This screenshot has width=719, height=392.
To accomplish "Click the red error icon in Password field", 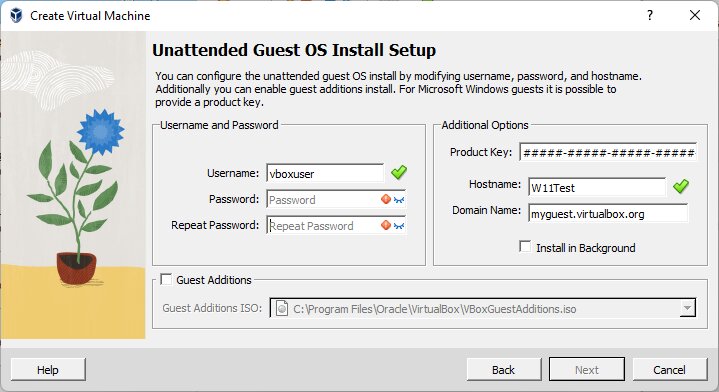I will click(386, 199).
